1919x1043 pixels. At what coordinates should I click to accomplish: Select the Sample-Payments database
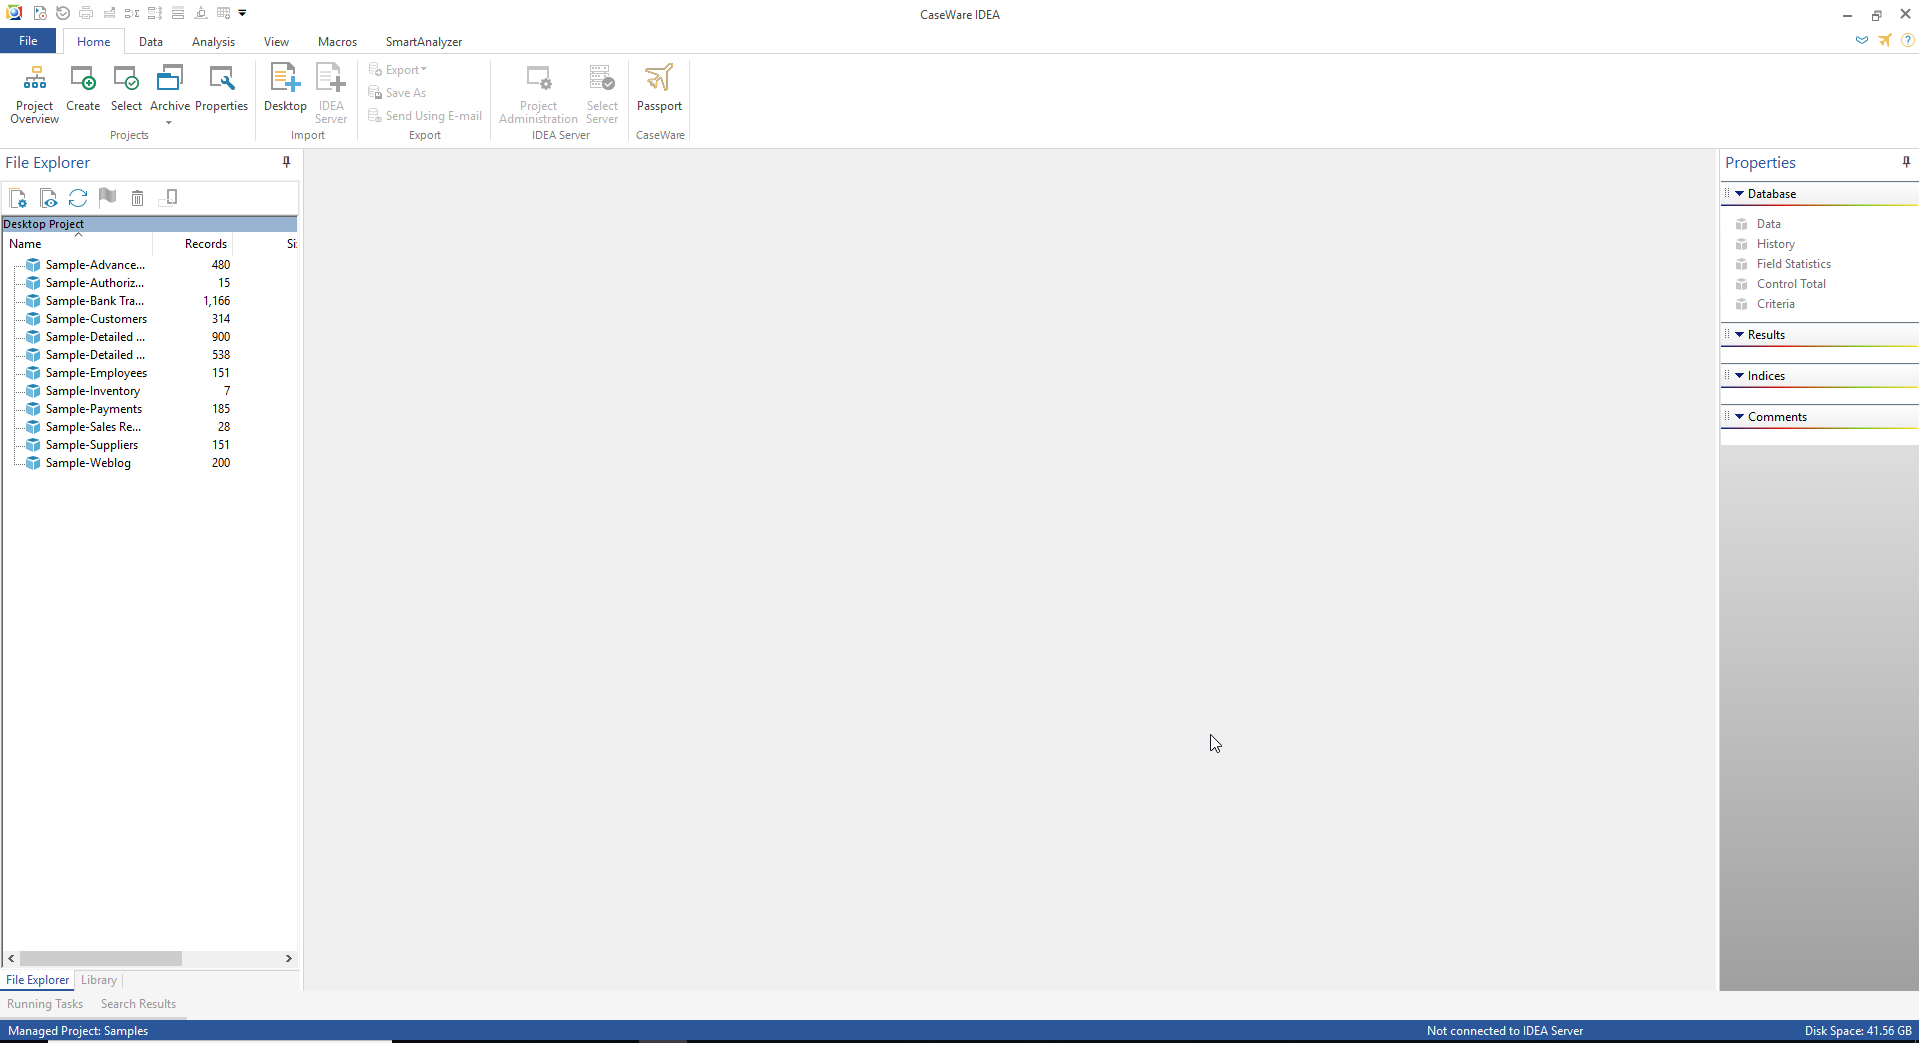click(93, 409)
